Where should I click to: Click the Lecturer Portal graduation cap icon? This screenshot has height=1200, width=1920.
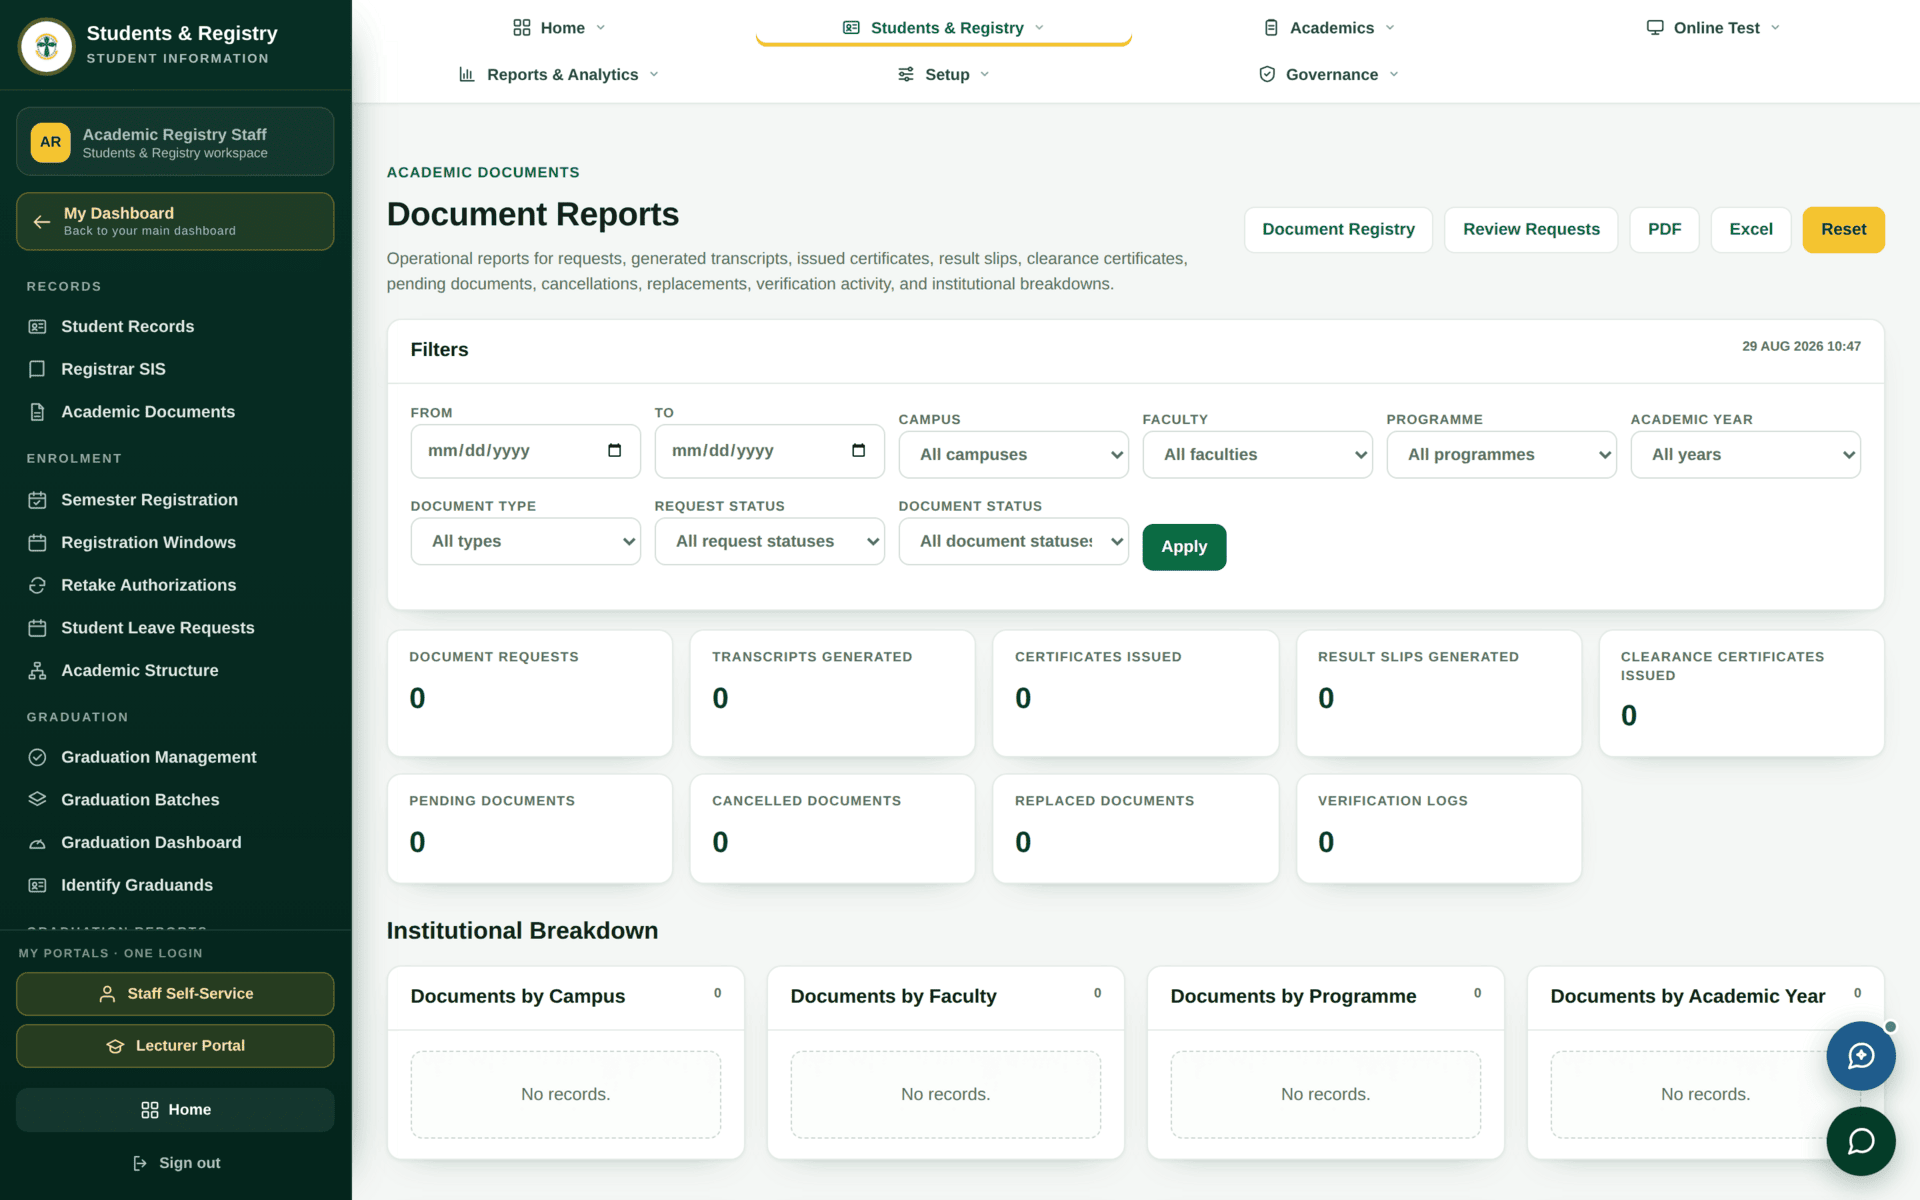coord(115,1046)
